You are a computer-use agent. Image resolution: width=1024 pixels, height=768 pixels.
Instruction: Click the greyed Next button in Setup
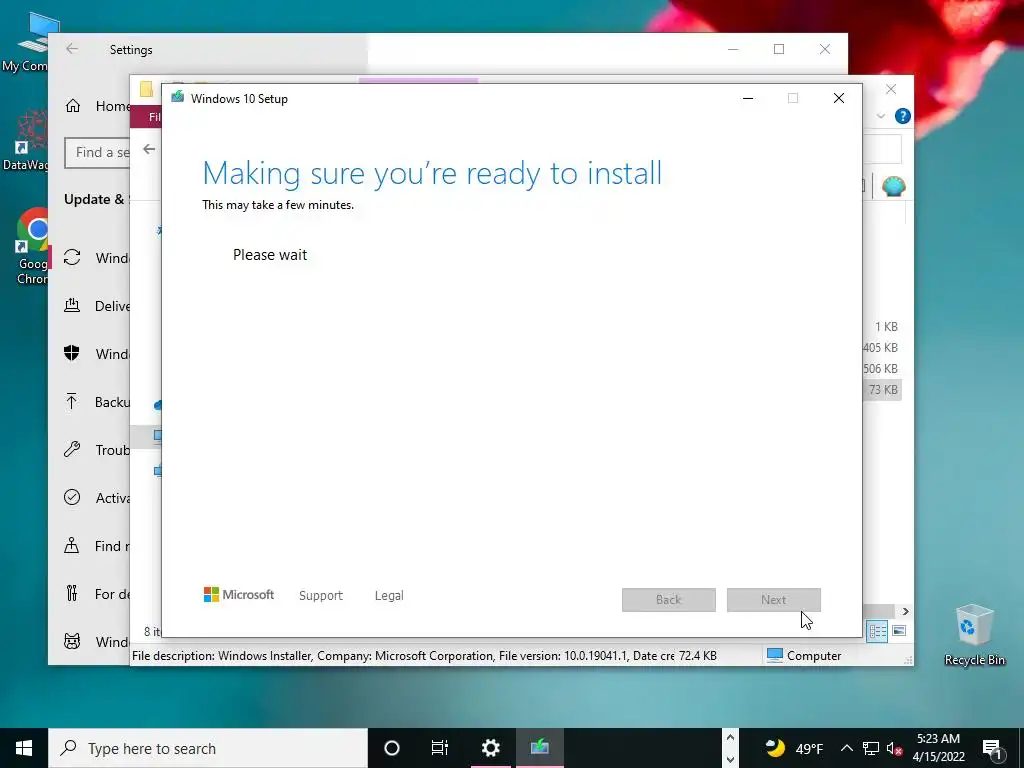coord(774,600)
